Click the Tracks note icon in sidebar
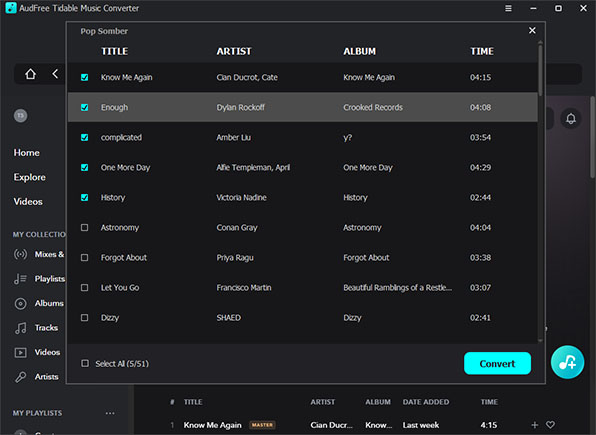 click(21, 328)
